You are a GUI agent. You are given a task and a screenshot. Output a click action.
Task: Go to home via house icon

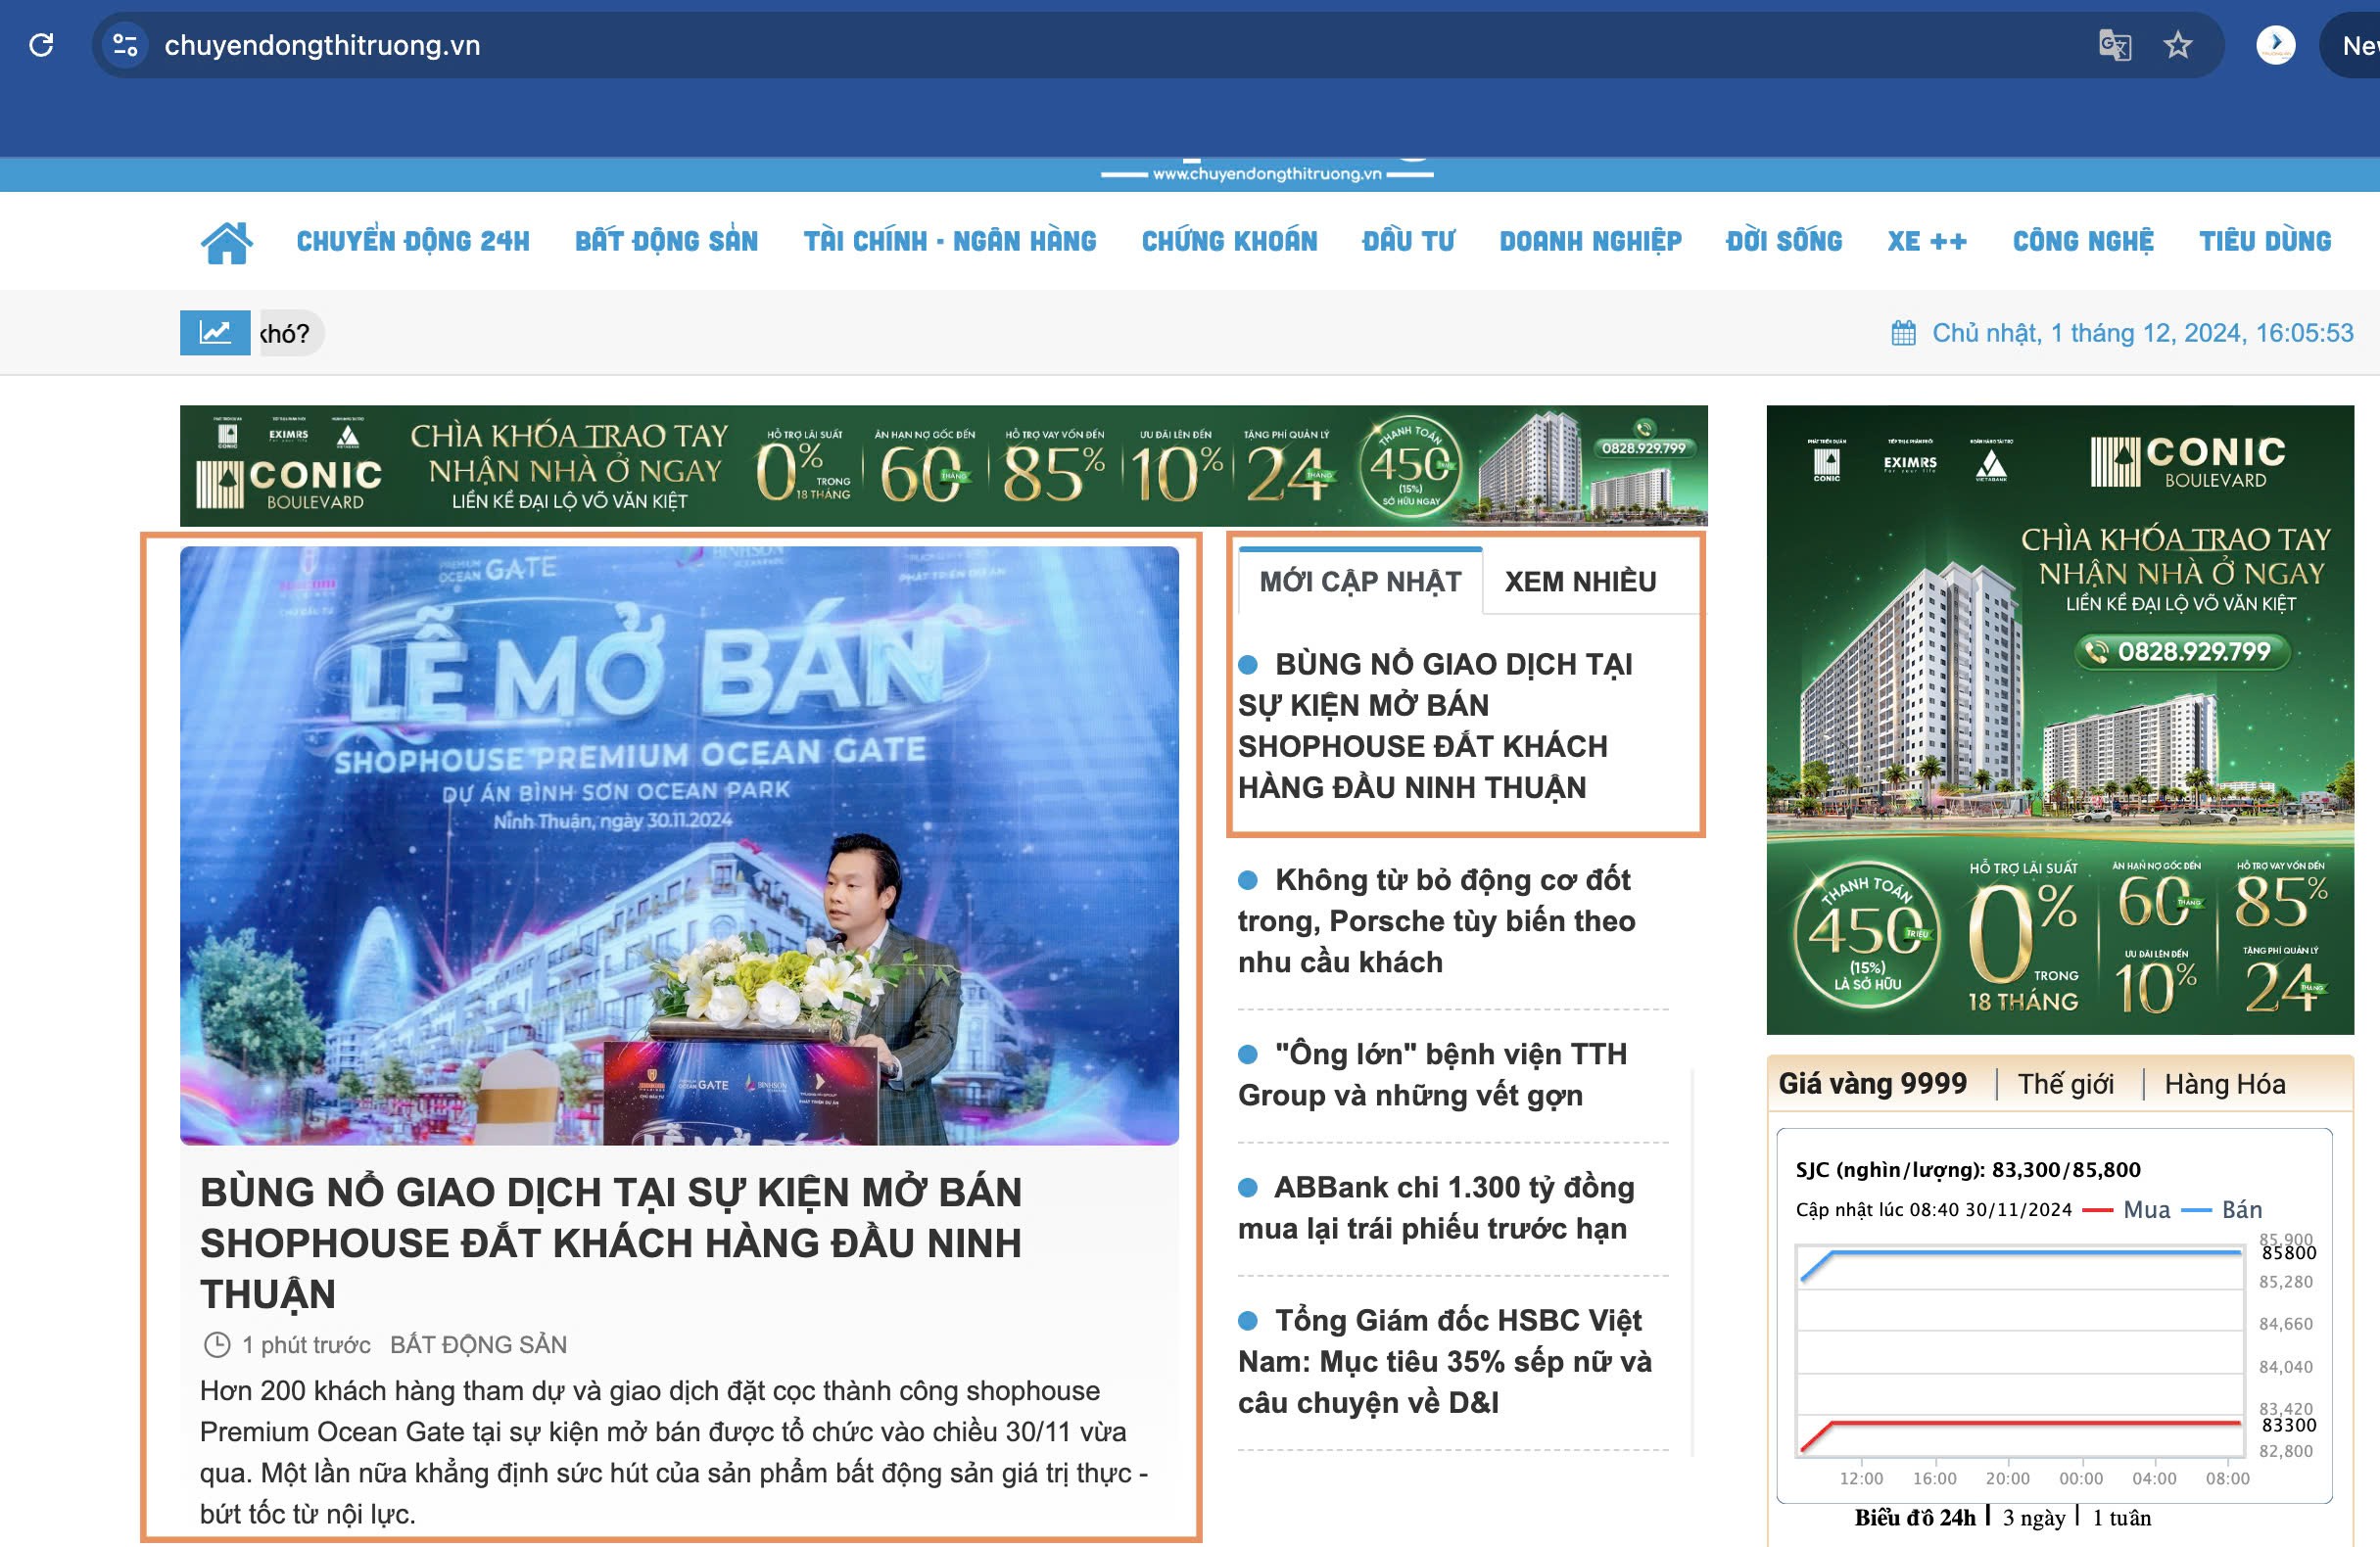(227, 242)
